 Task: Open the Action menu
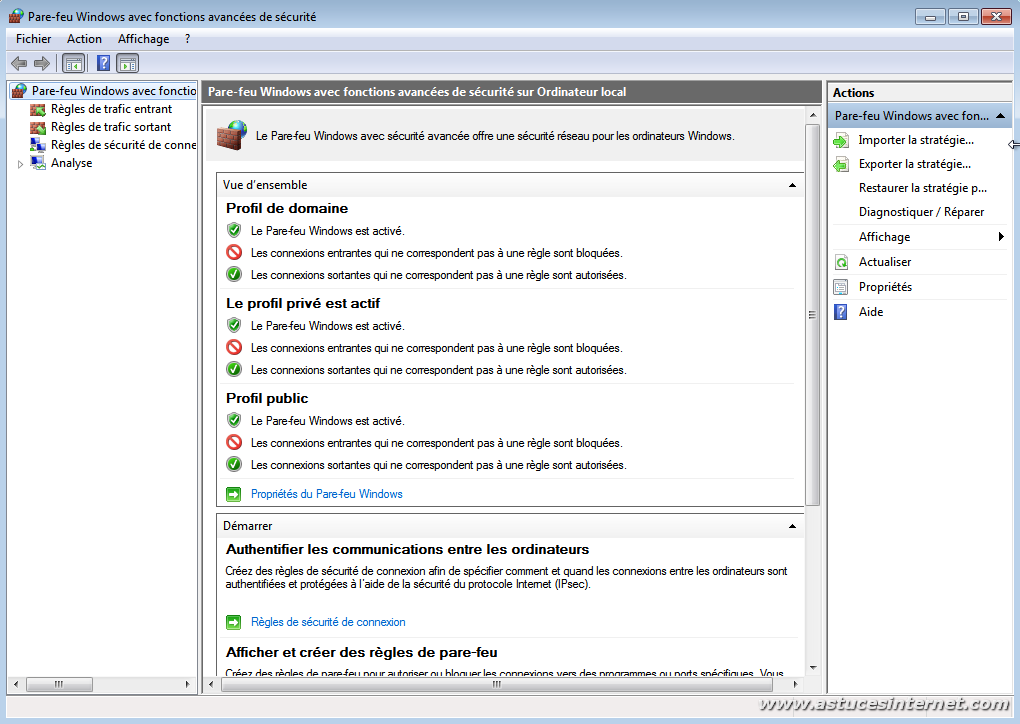pyautogui.click(x=84, y=39)
